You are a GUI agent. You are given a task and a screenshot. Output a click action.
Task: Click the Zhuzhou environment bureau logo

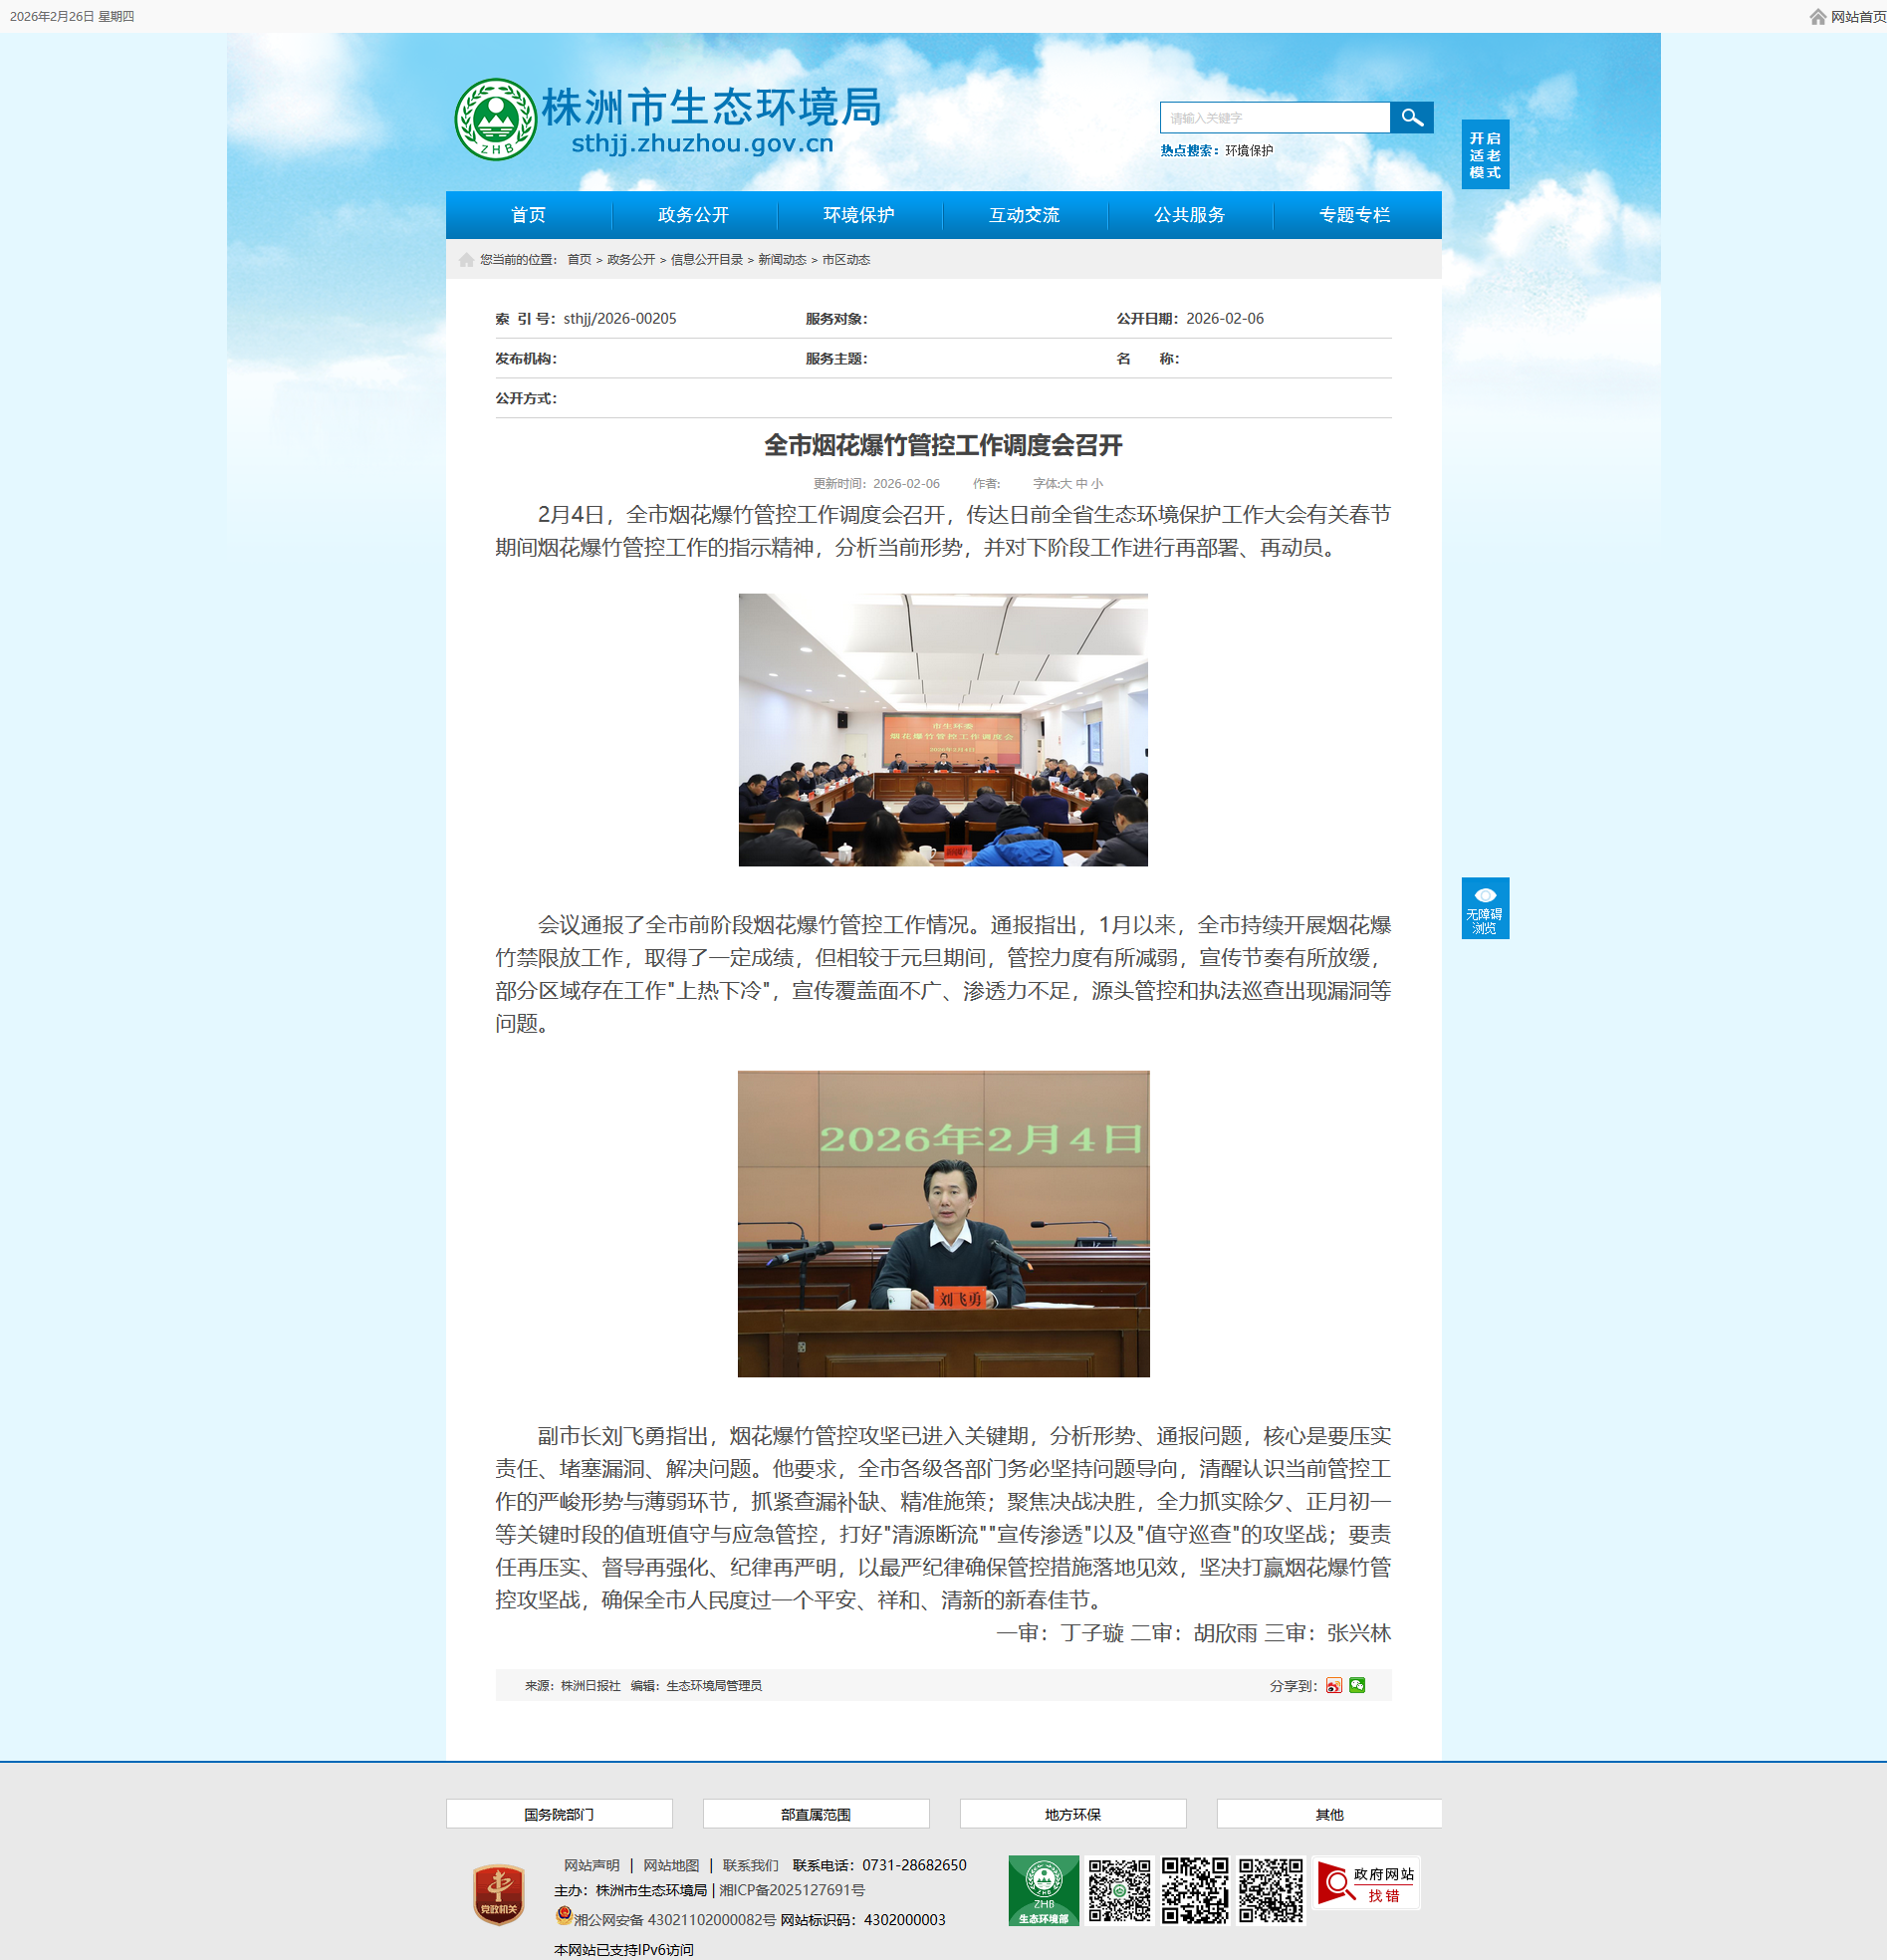click(495, 120)
